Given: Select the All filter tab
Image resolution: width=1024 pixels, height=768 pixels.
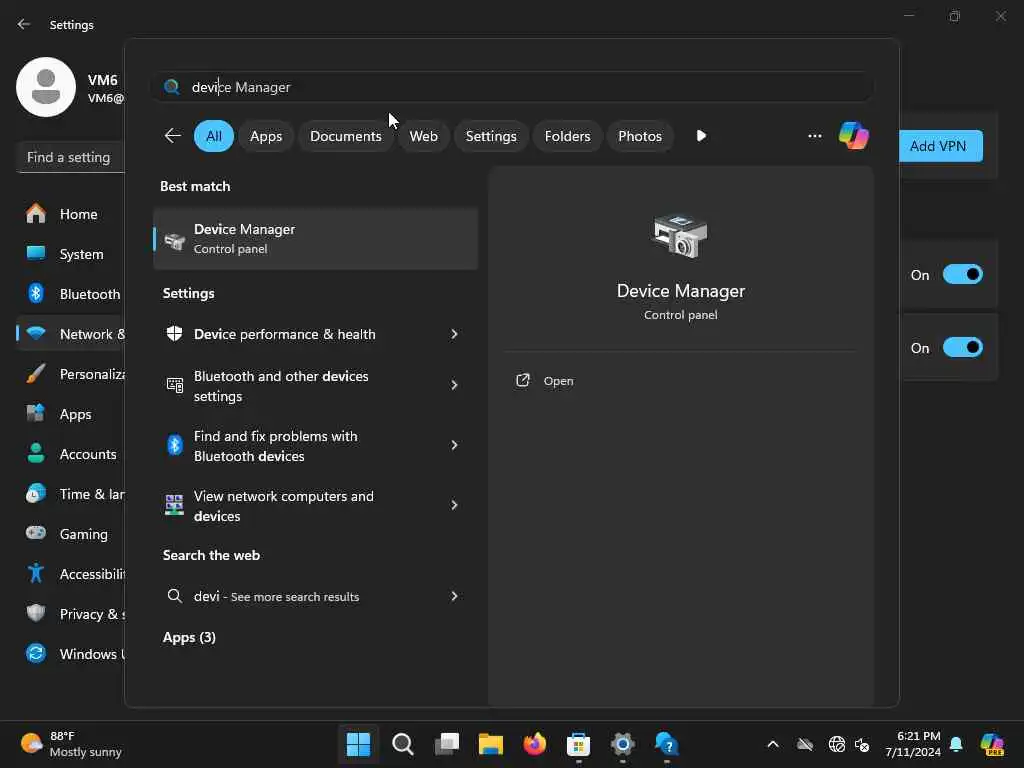Looking at the screenshot, I should tap(214, 136).
